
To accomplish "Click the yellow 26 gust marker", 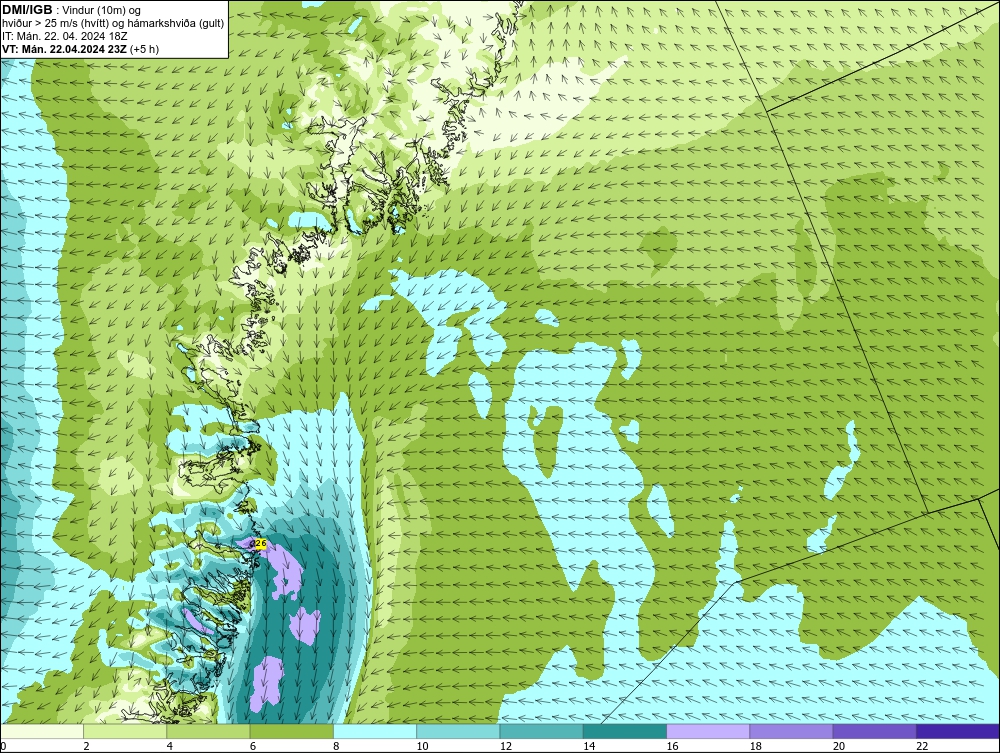I will tap(260, 543).
